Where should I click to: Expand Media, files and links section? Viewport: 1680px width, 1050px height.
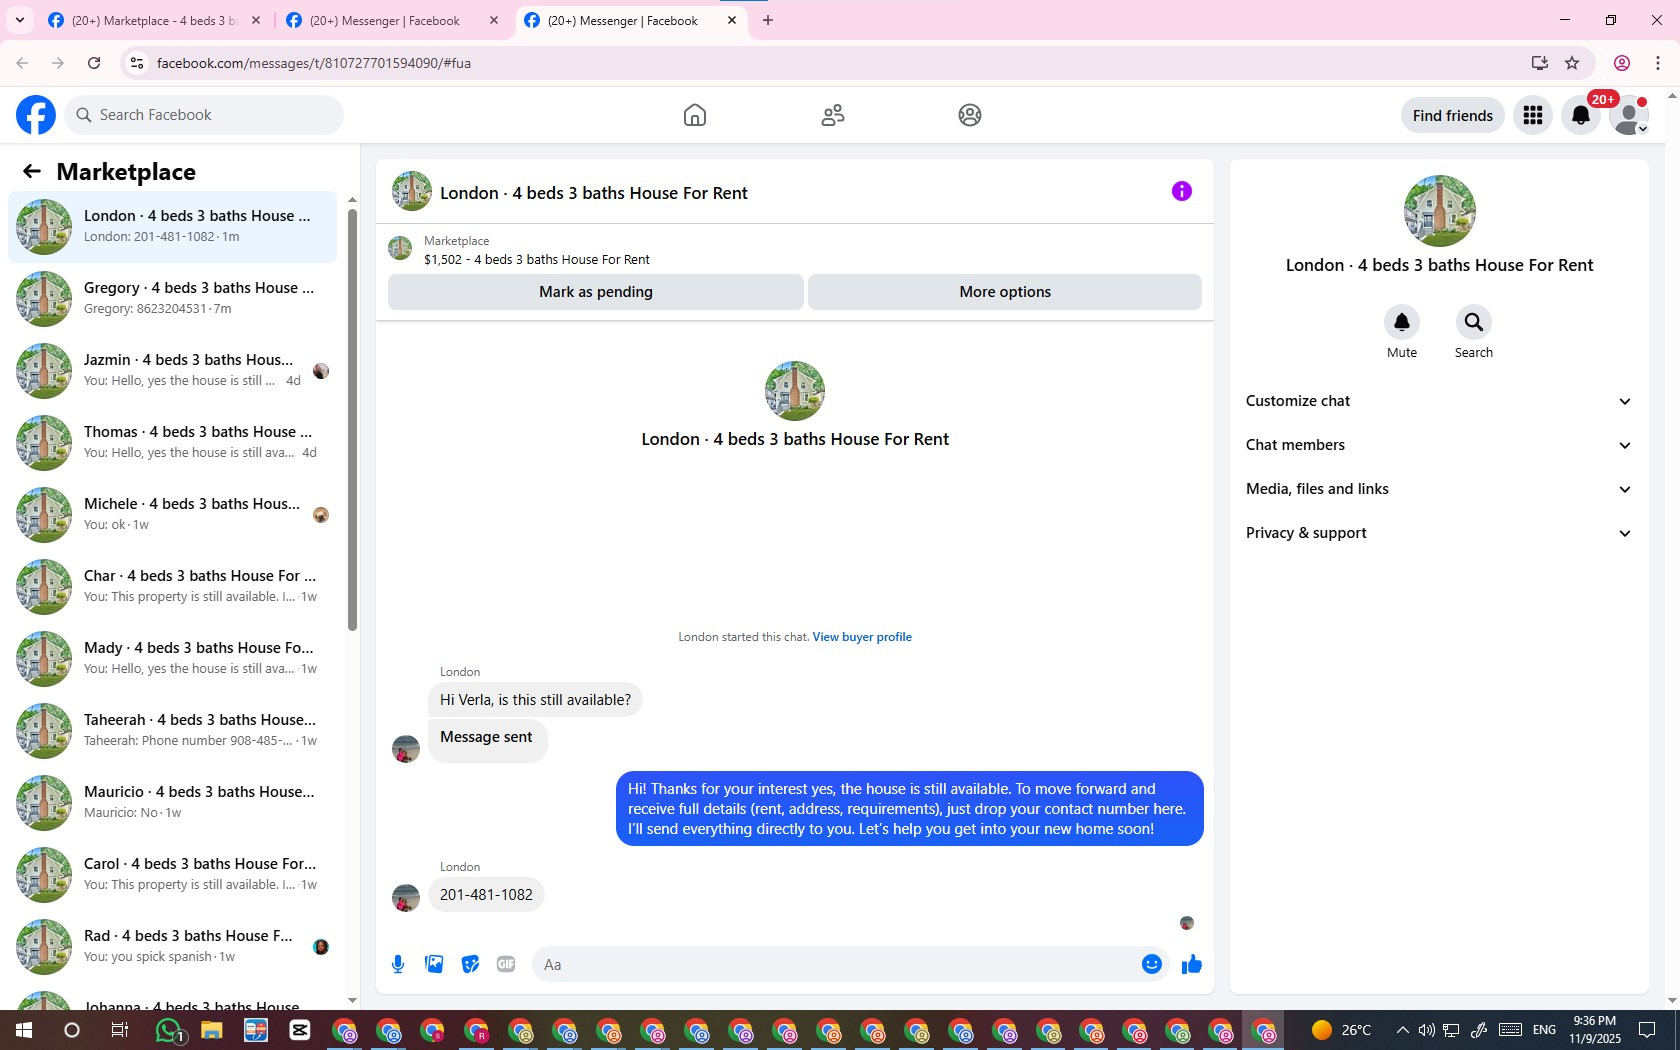(1439, 489)
